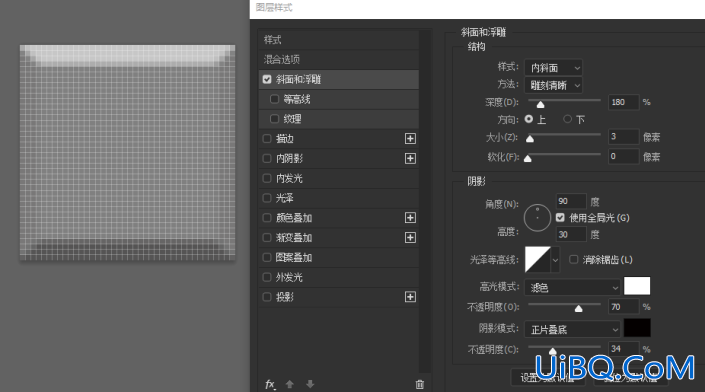Enable the 颜色叠加 checkbox

[267, 218]
